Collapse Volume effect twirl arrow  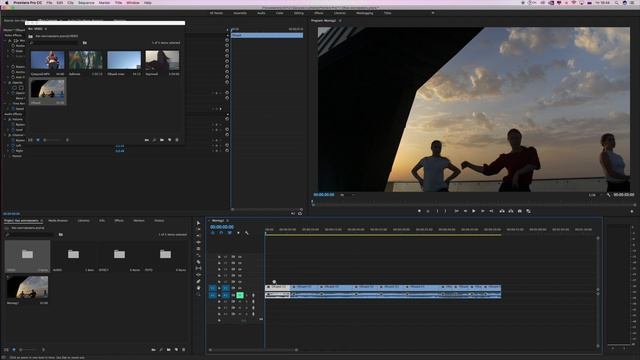point(6,119)
